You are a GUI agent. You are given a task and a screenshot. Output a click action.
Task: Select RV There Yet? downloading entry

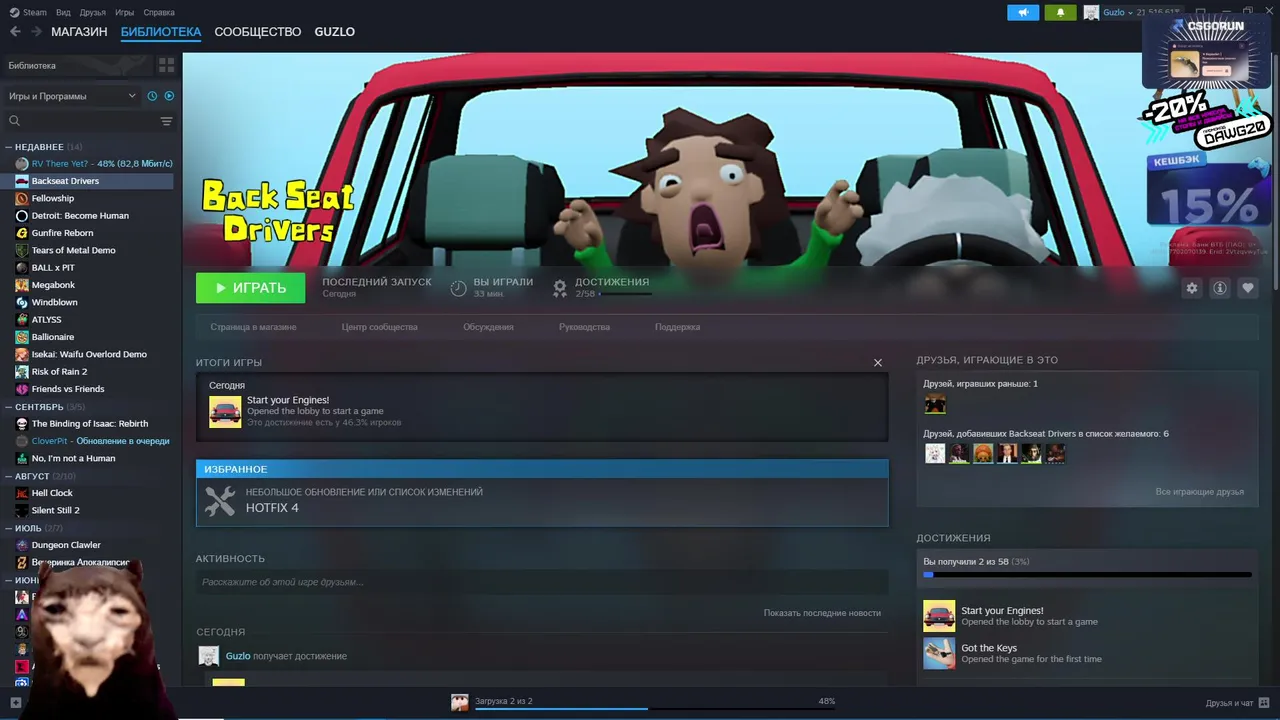pyautogui.click(x=87, y=164)
